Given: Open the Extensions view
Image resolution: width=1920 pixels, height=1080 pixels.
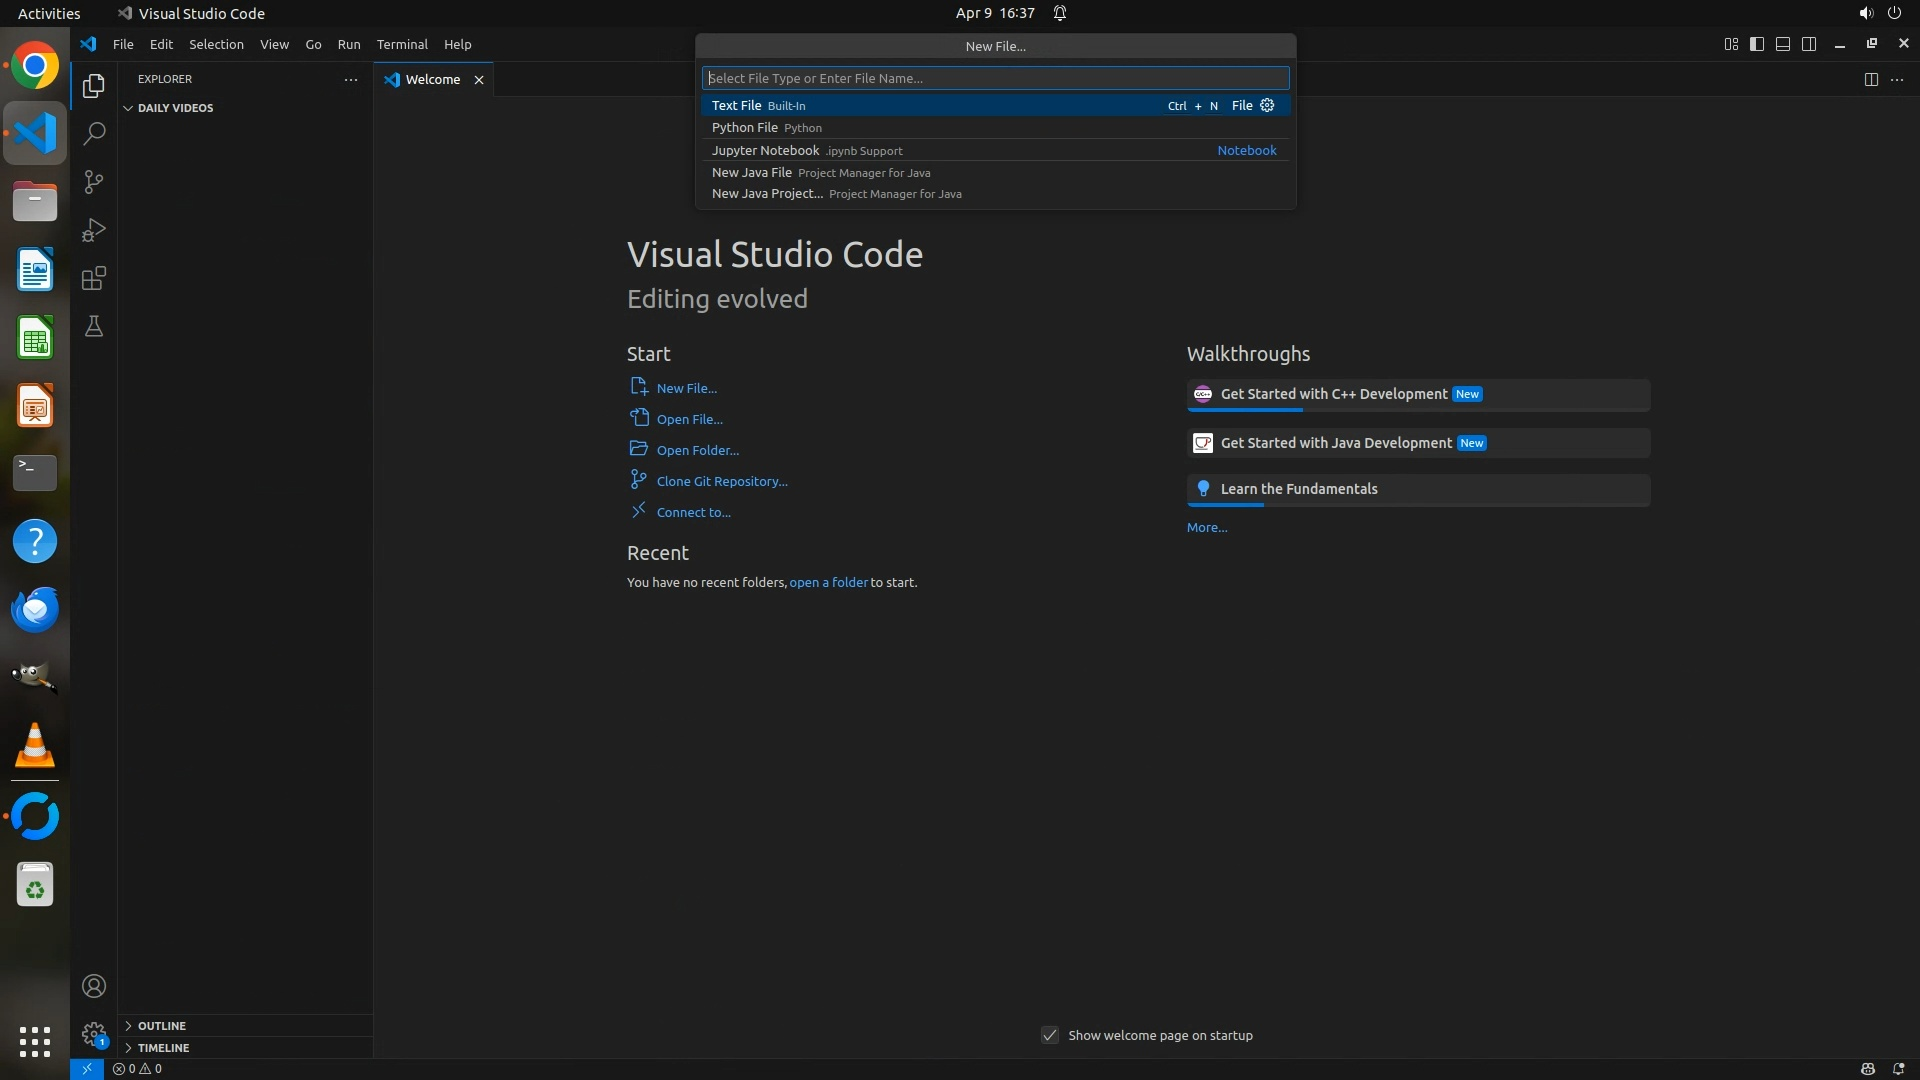Looking at the screenshot, I should [x=94, y=278].
